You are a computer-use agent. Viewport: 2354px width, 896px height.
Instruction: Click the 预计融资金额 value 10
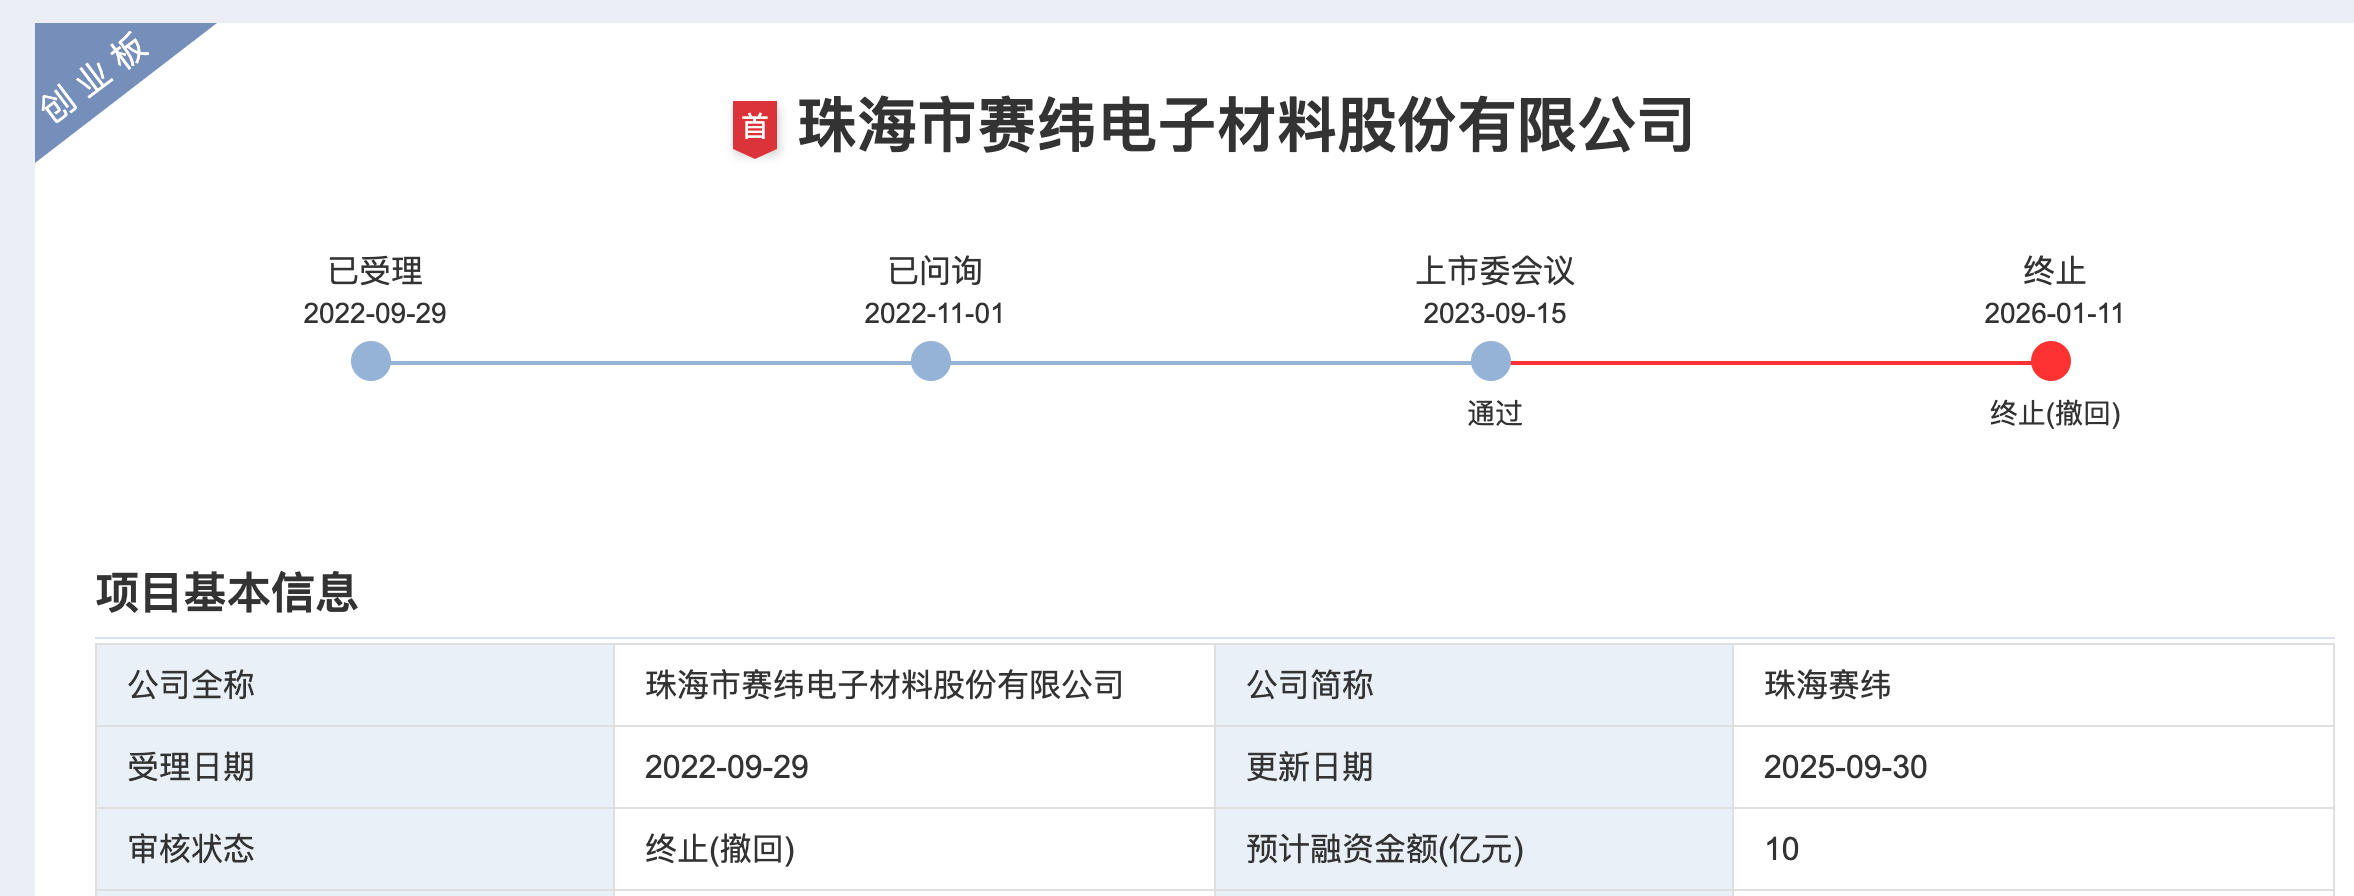coord(1781,849)
